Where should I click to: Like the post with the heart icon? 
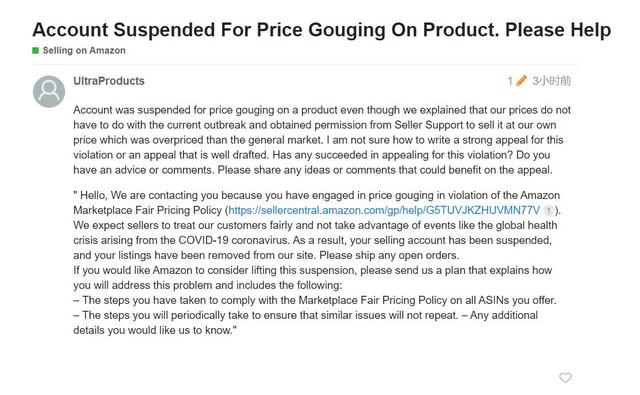pos(565,378)
